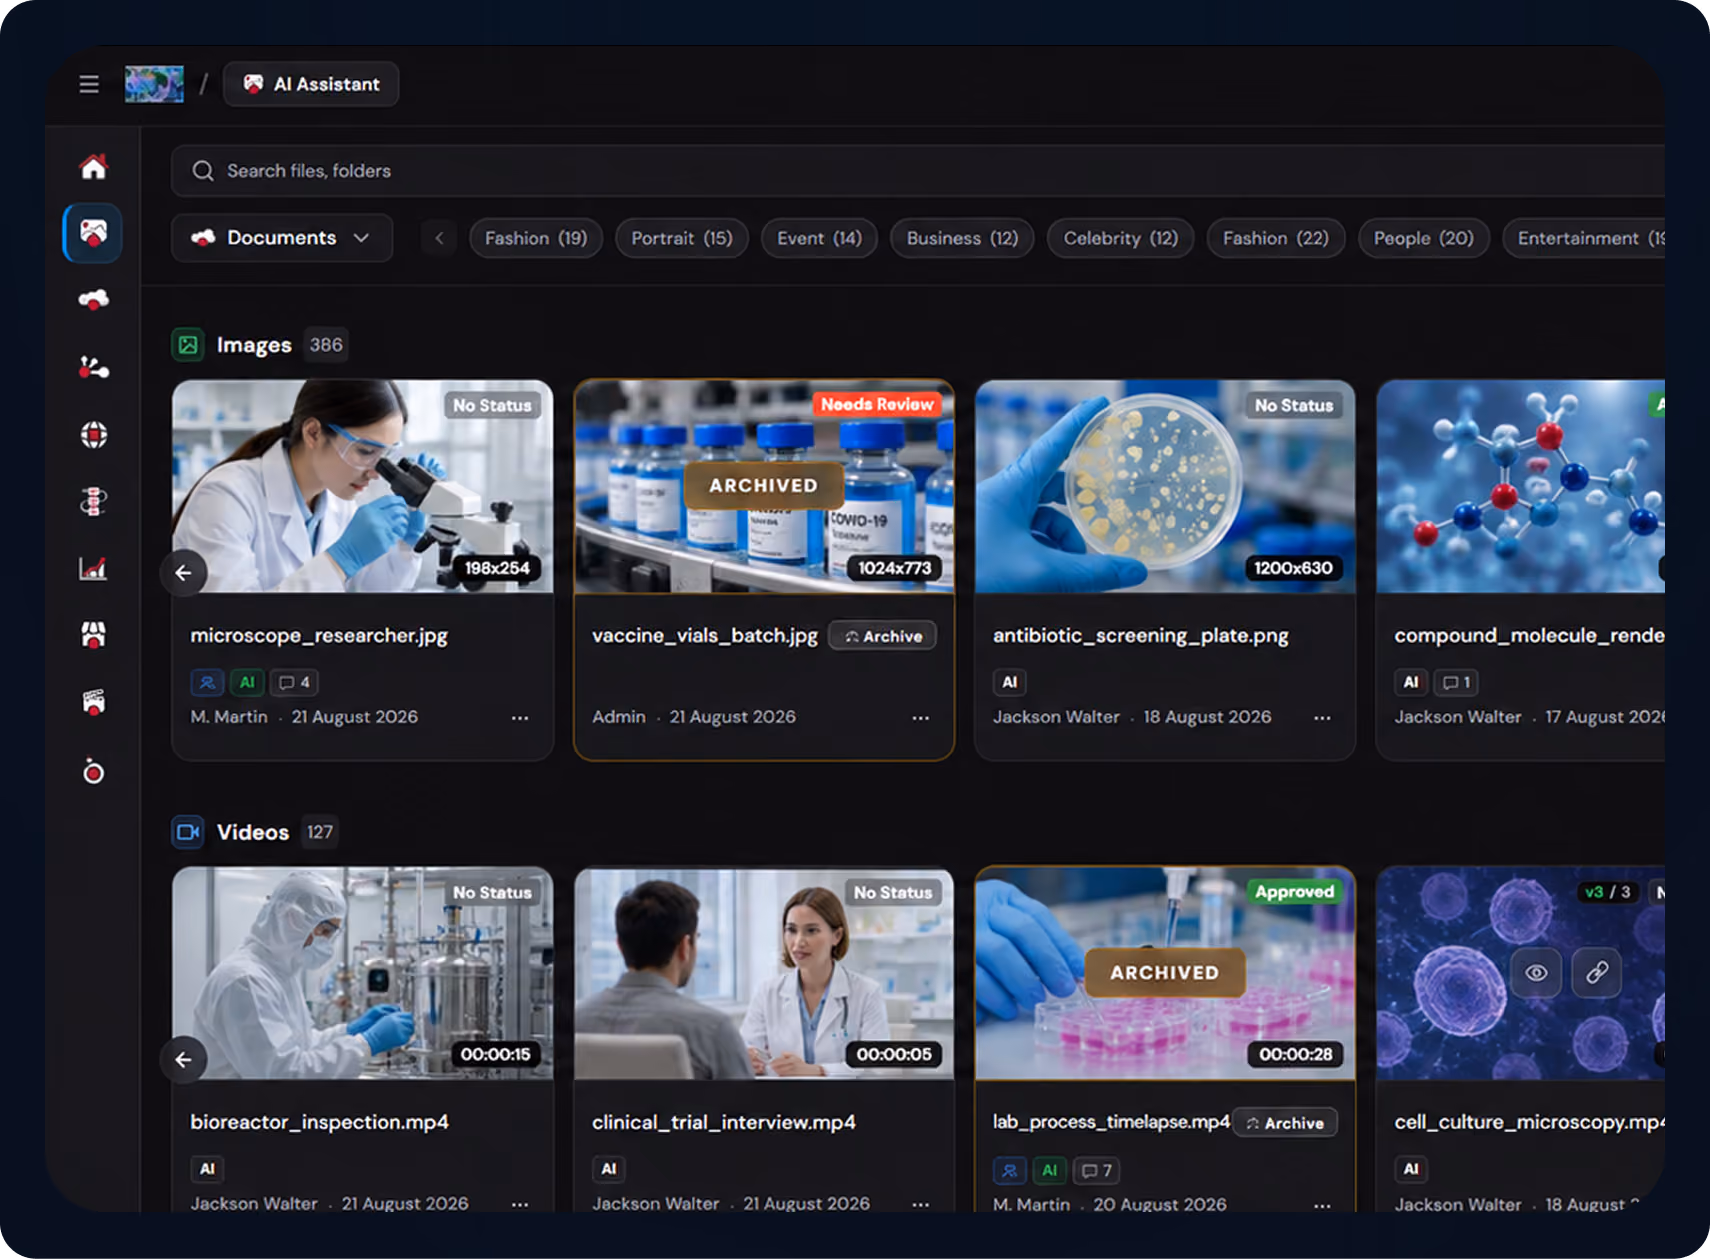Image resolution: width=1710 pixels, height=1259 pixels.
Task: Go to the Home sidebar icon
Action: coord(93,166)
